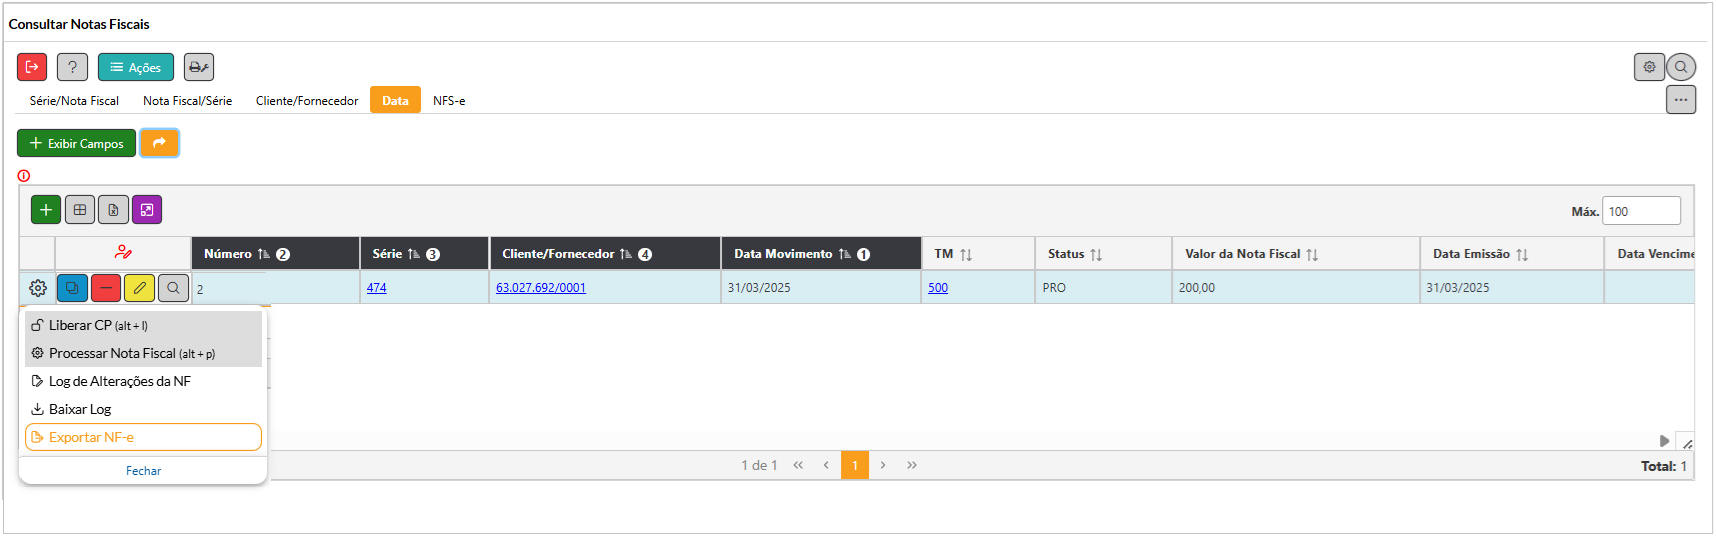
Task: Click the purple expand grid icon
Action: point(147,210)
